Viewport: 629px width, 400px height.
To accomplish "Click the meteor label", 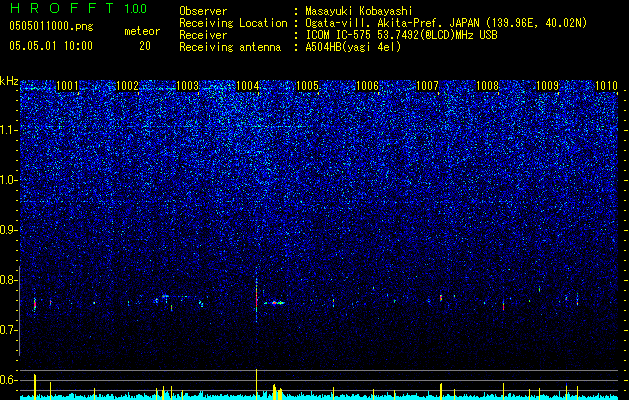I will 142,31.
